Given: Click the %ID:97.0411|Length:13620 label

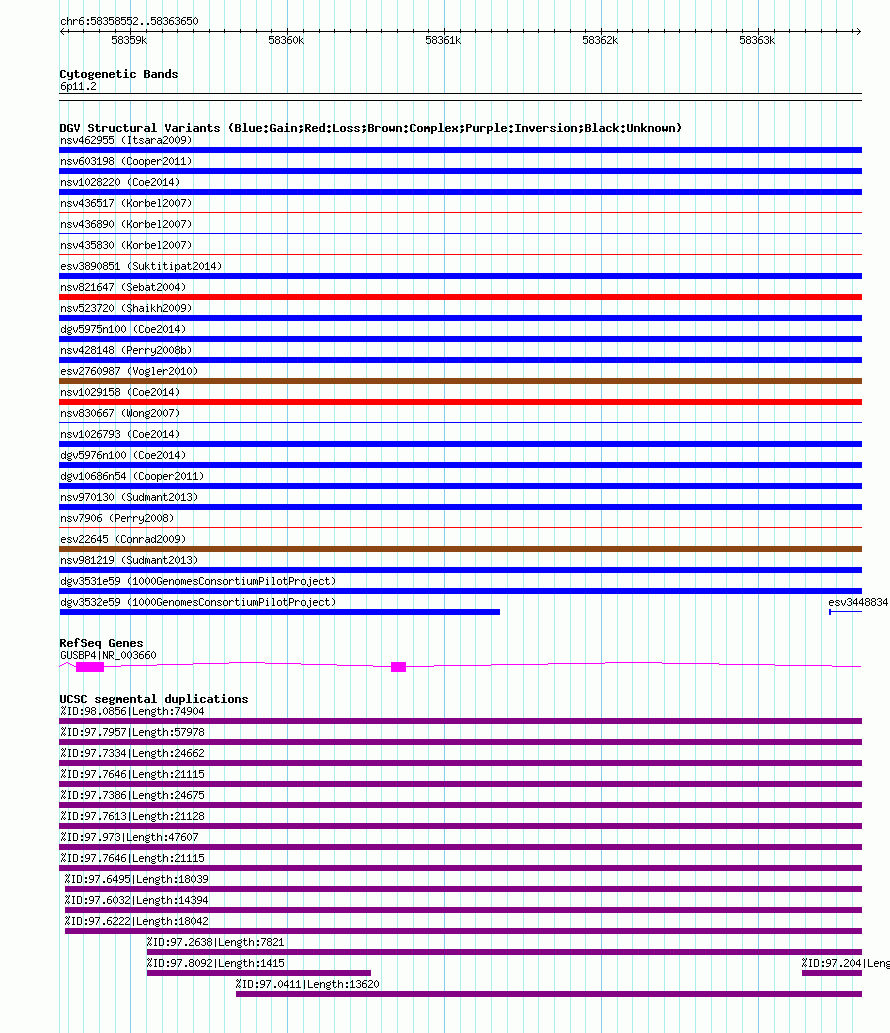Looking at the screenshot, I should (x=308, y=984).
